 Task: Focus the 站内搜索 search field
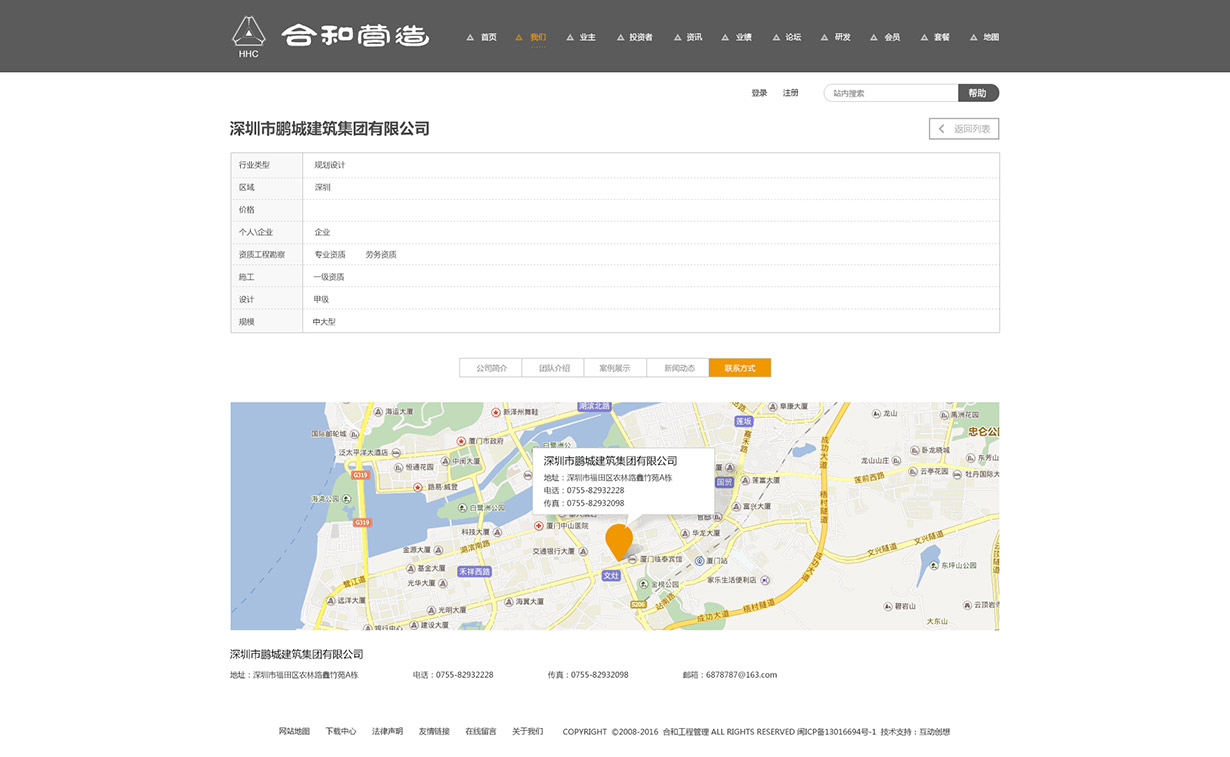pos(891,93)
